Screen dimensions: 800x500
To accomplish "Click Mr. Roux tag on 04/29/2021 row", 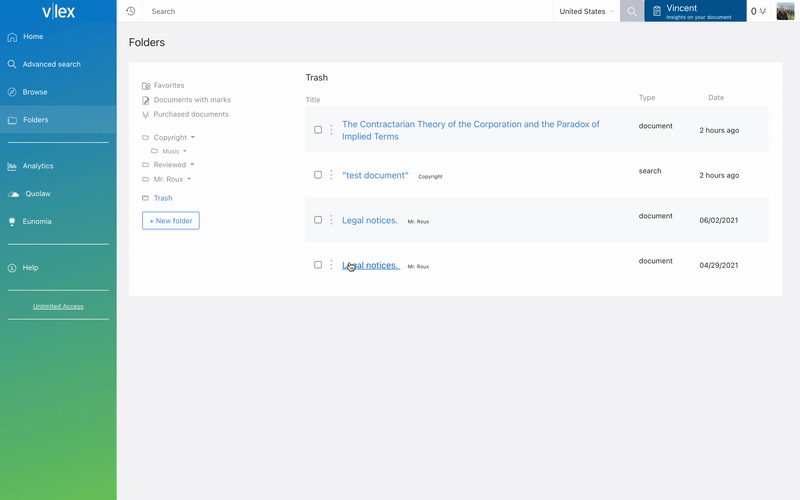I will (418, 266).
